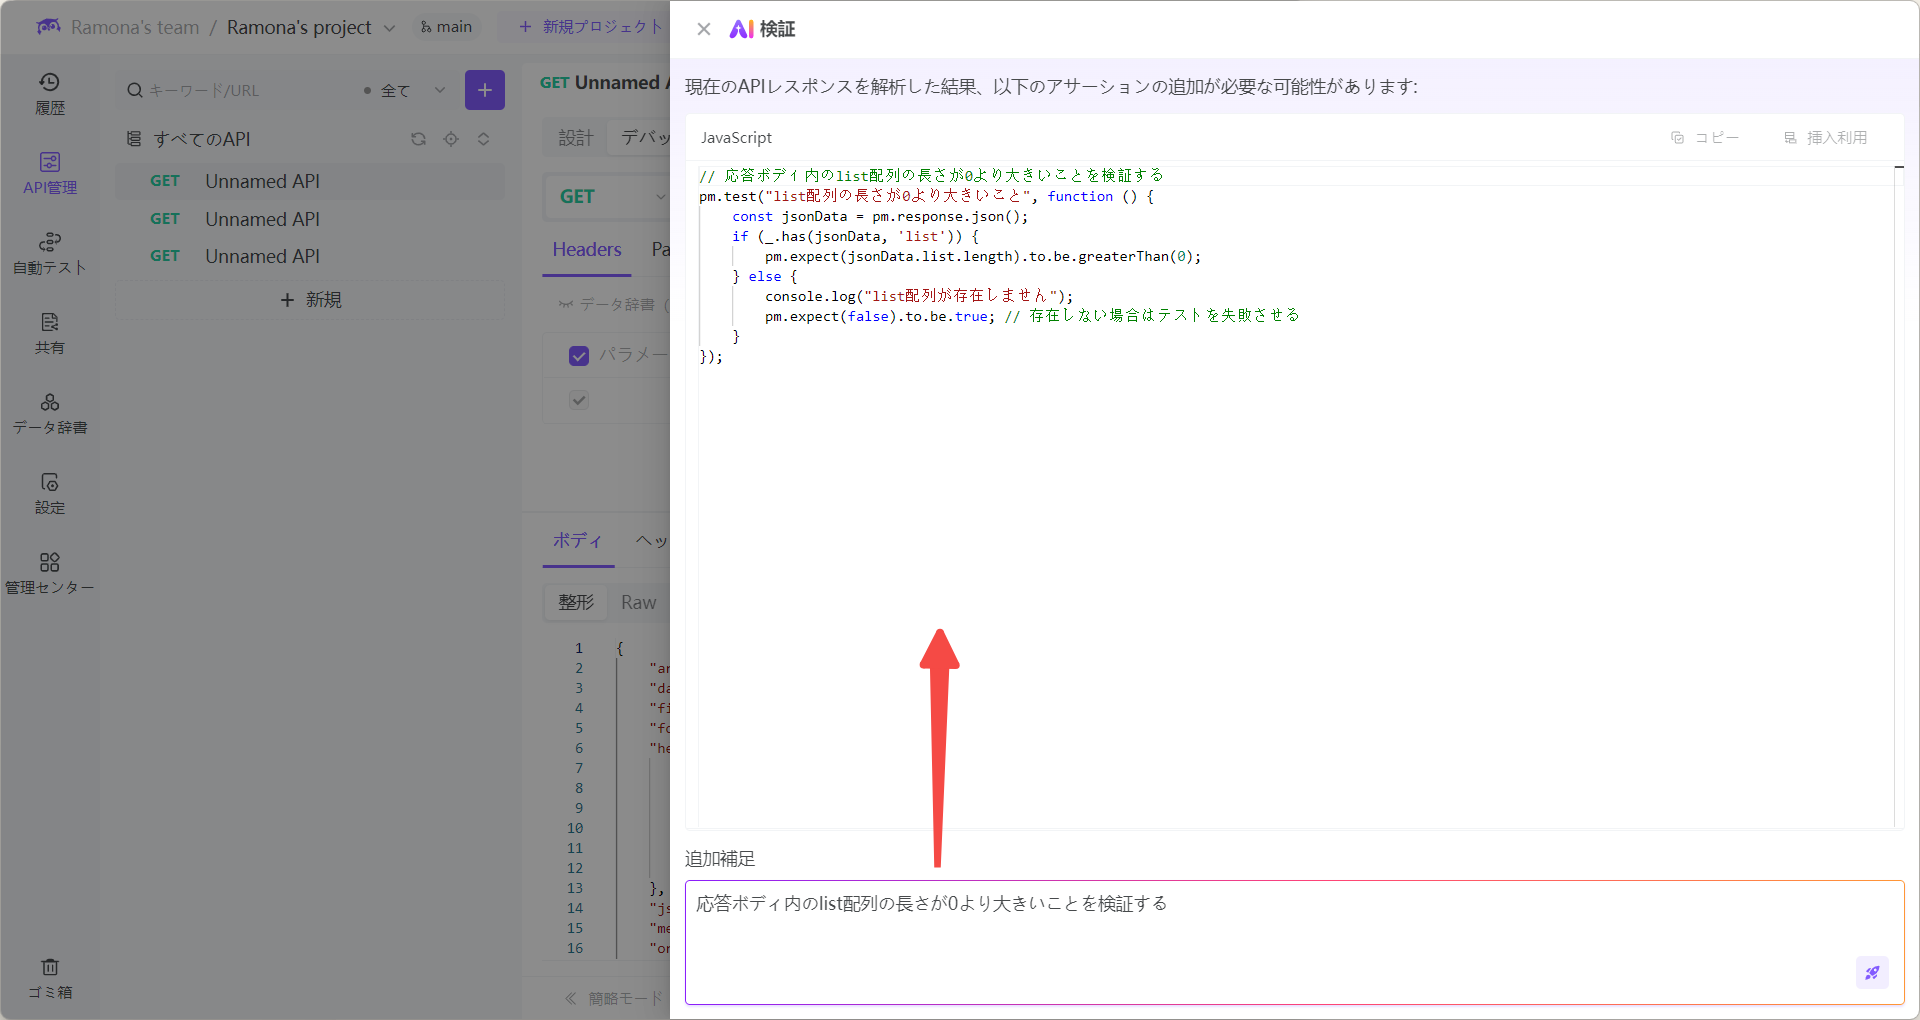
Task: Click the locate target icon next to すべてのAPI
Action: point(451,139)
